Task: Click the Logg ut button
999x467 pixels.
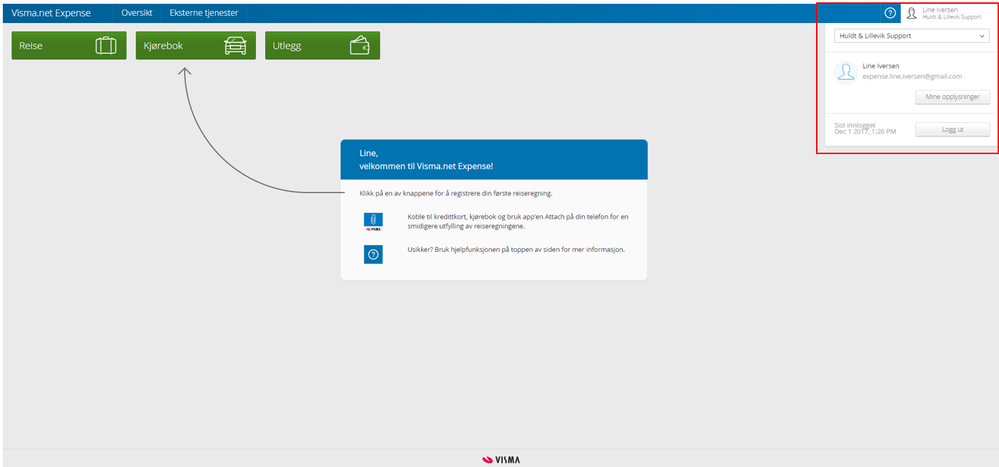Action: 952,129
